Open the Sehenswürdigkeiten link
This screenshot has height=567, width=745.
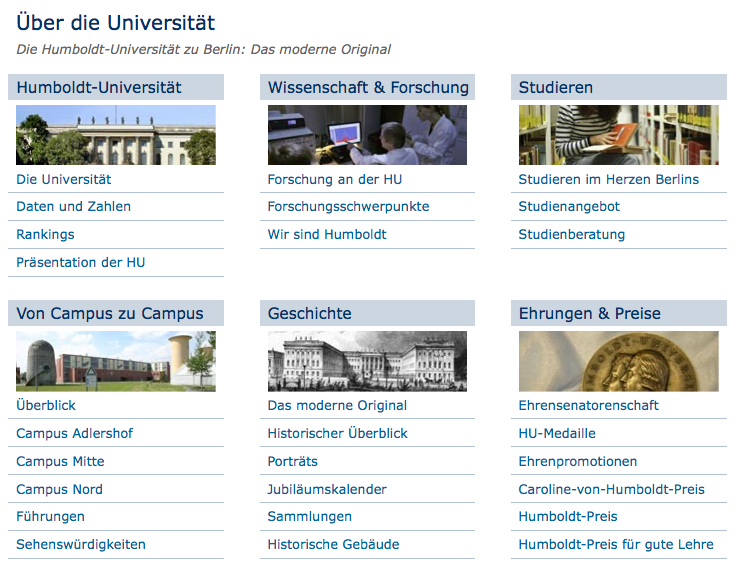pos(81,545)
